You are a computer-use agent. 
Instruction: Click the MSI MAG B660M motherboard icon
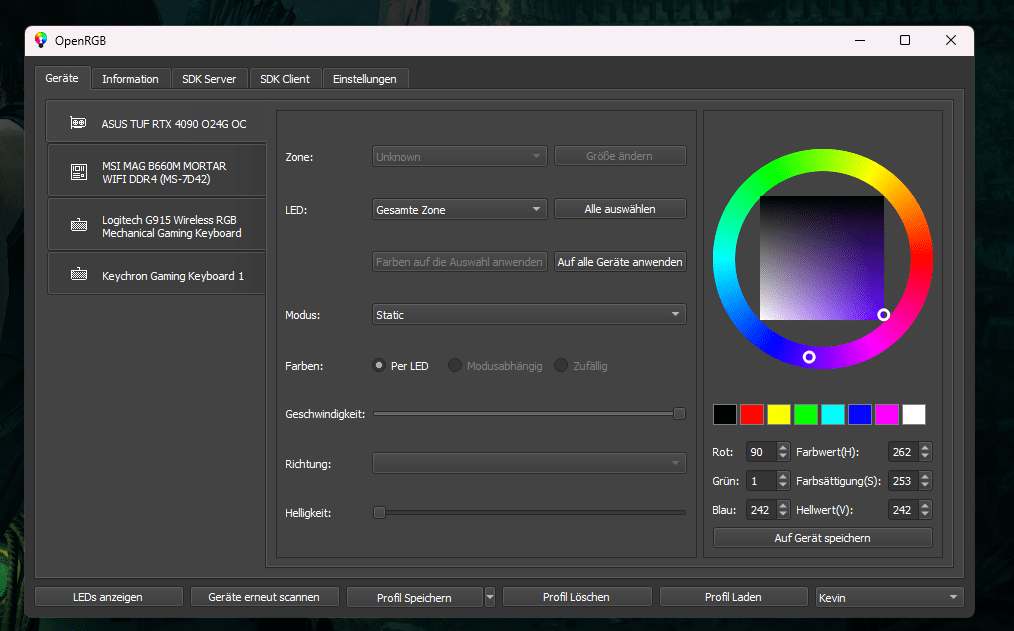79,172
